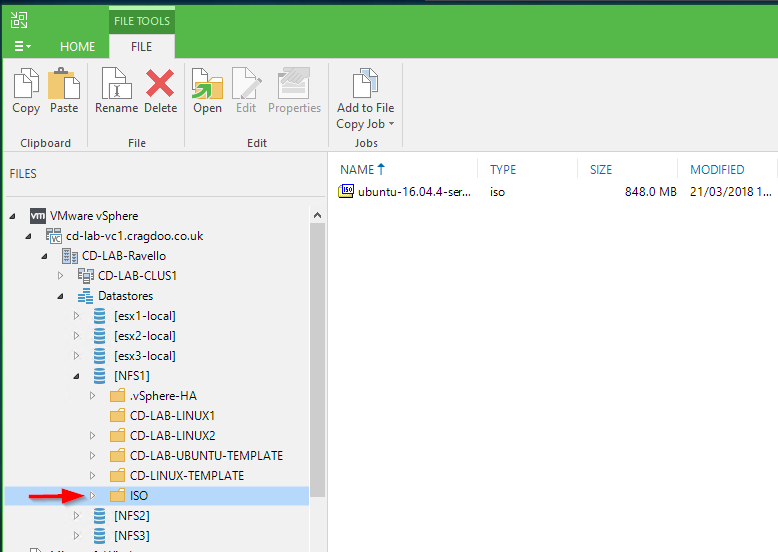Click the CD-LAB-Ravello datacenter icon
This screenshot has width=778, height=552.
tap(69, 256)
